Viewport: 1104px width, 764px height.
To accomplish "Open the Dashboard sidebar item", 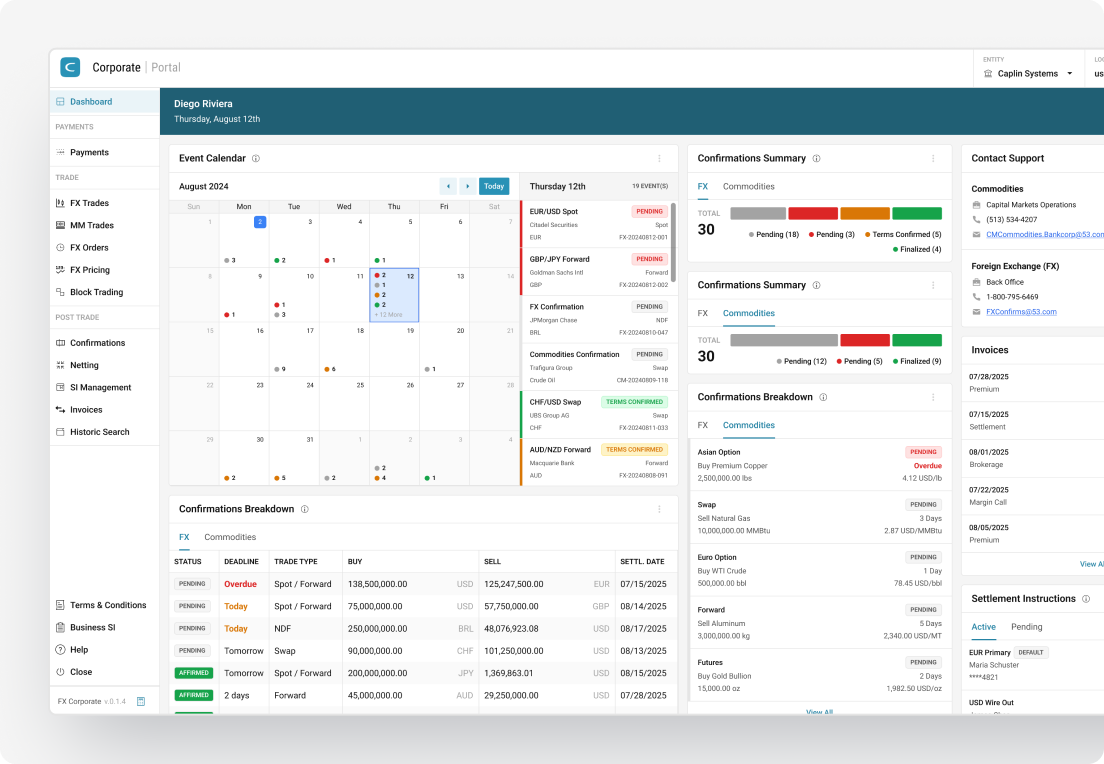I will pyautogui.click(x=104, y=101).
